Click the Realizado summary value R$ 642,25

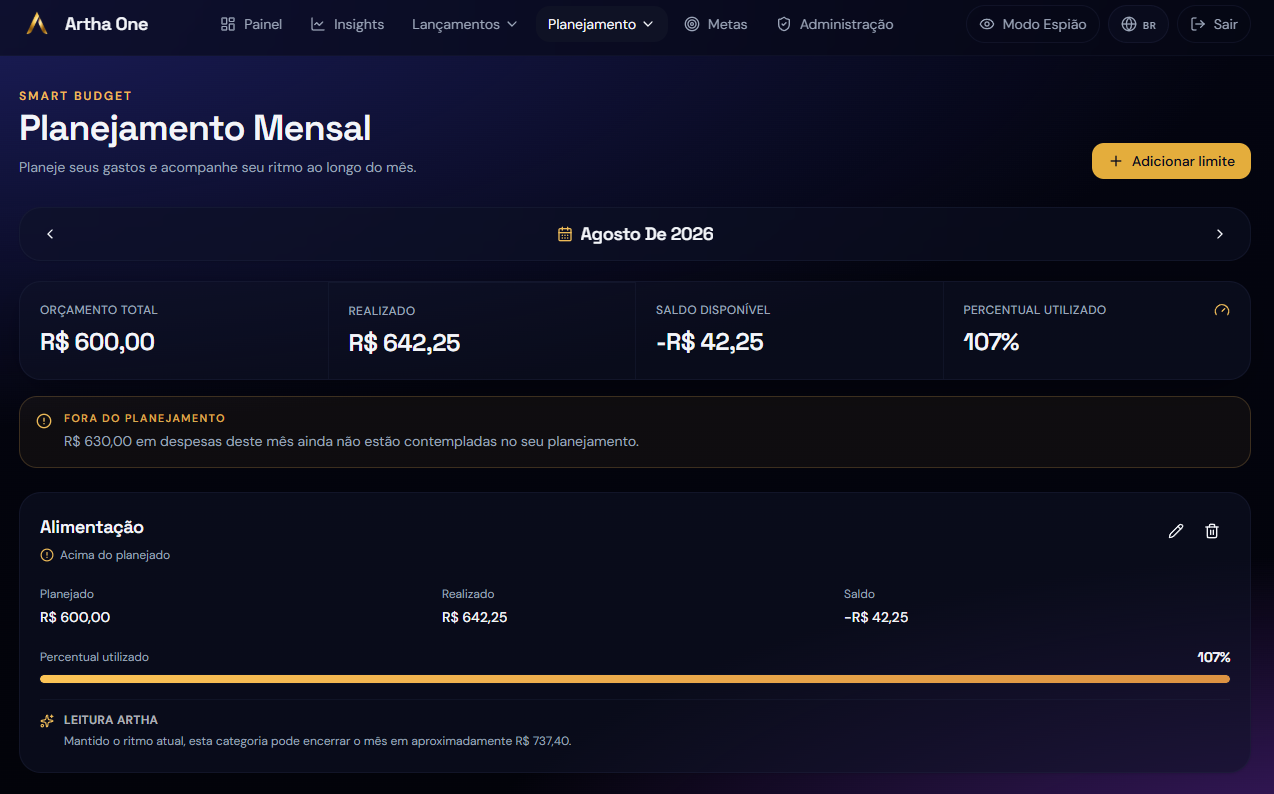point(404,343)
